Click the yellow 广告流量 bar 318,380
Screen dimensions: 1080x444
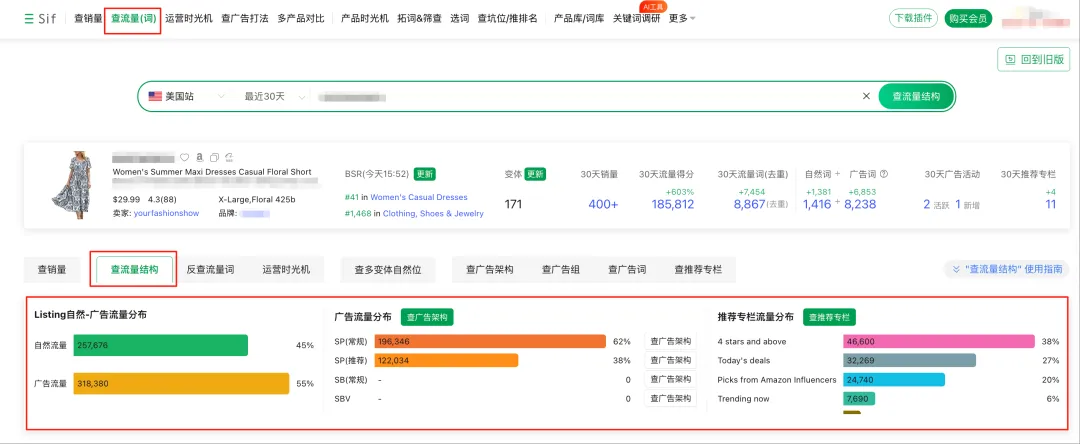(181, 383)
